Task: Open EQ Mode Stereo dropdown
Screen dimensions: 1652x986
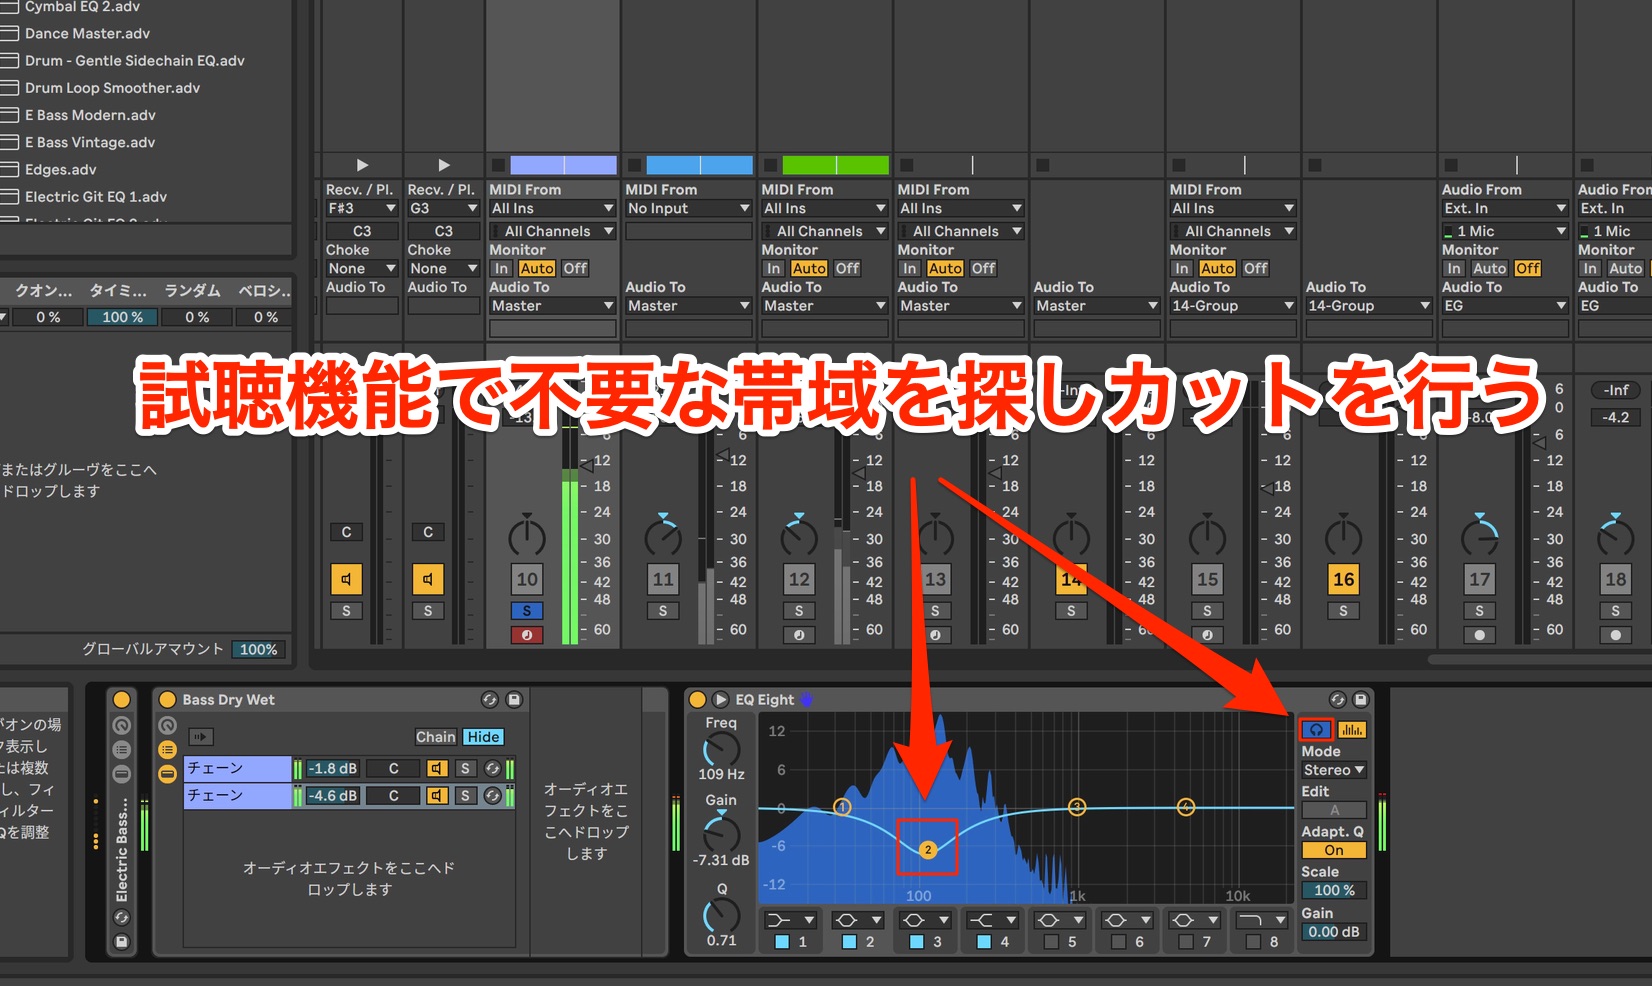Action: 1334,770
